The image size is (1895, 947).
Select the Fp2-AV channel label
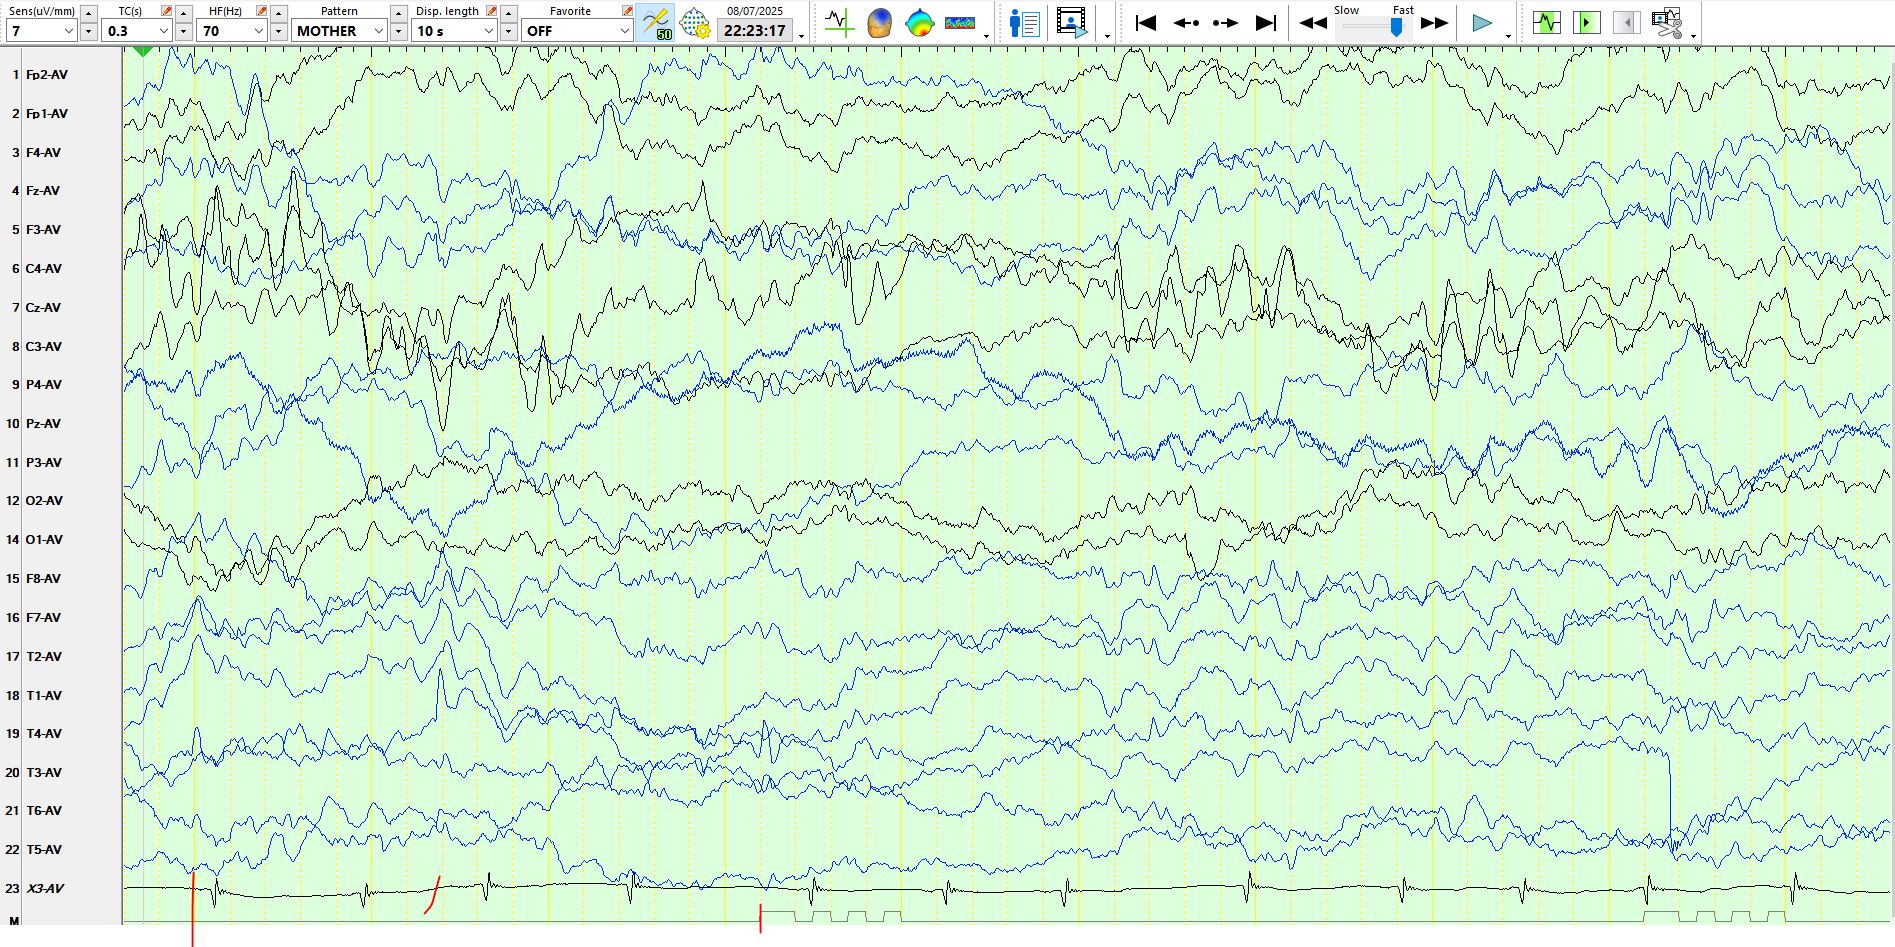pos(47,75)
